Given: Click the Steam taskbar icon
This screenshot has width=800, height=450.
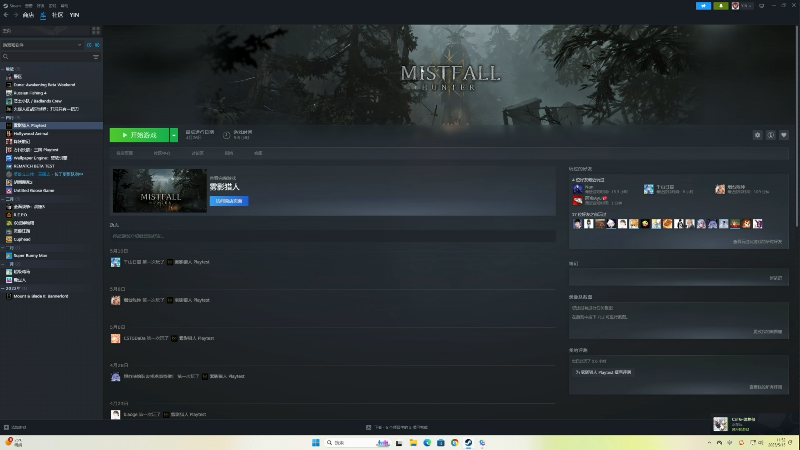Looking at the screenshot, I should [468, 443].
